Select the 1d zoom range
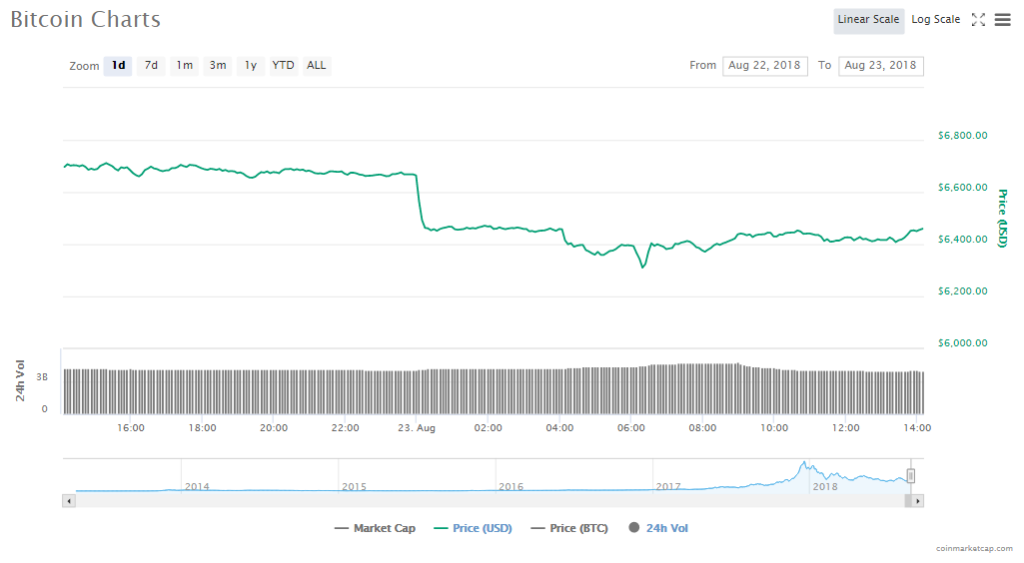Viewport: 1024px width, 563px height. pos(118,66)
